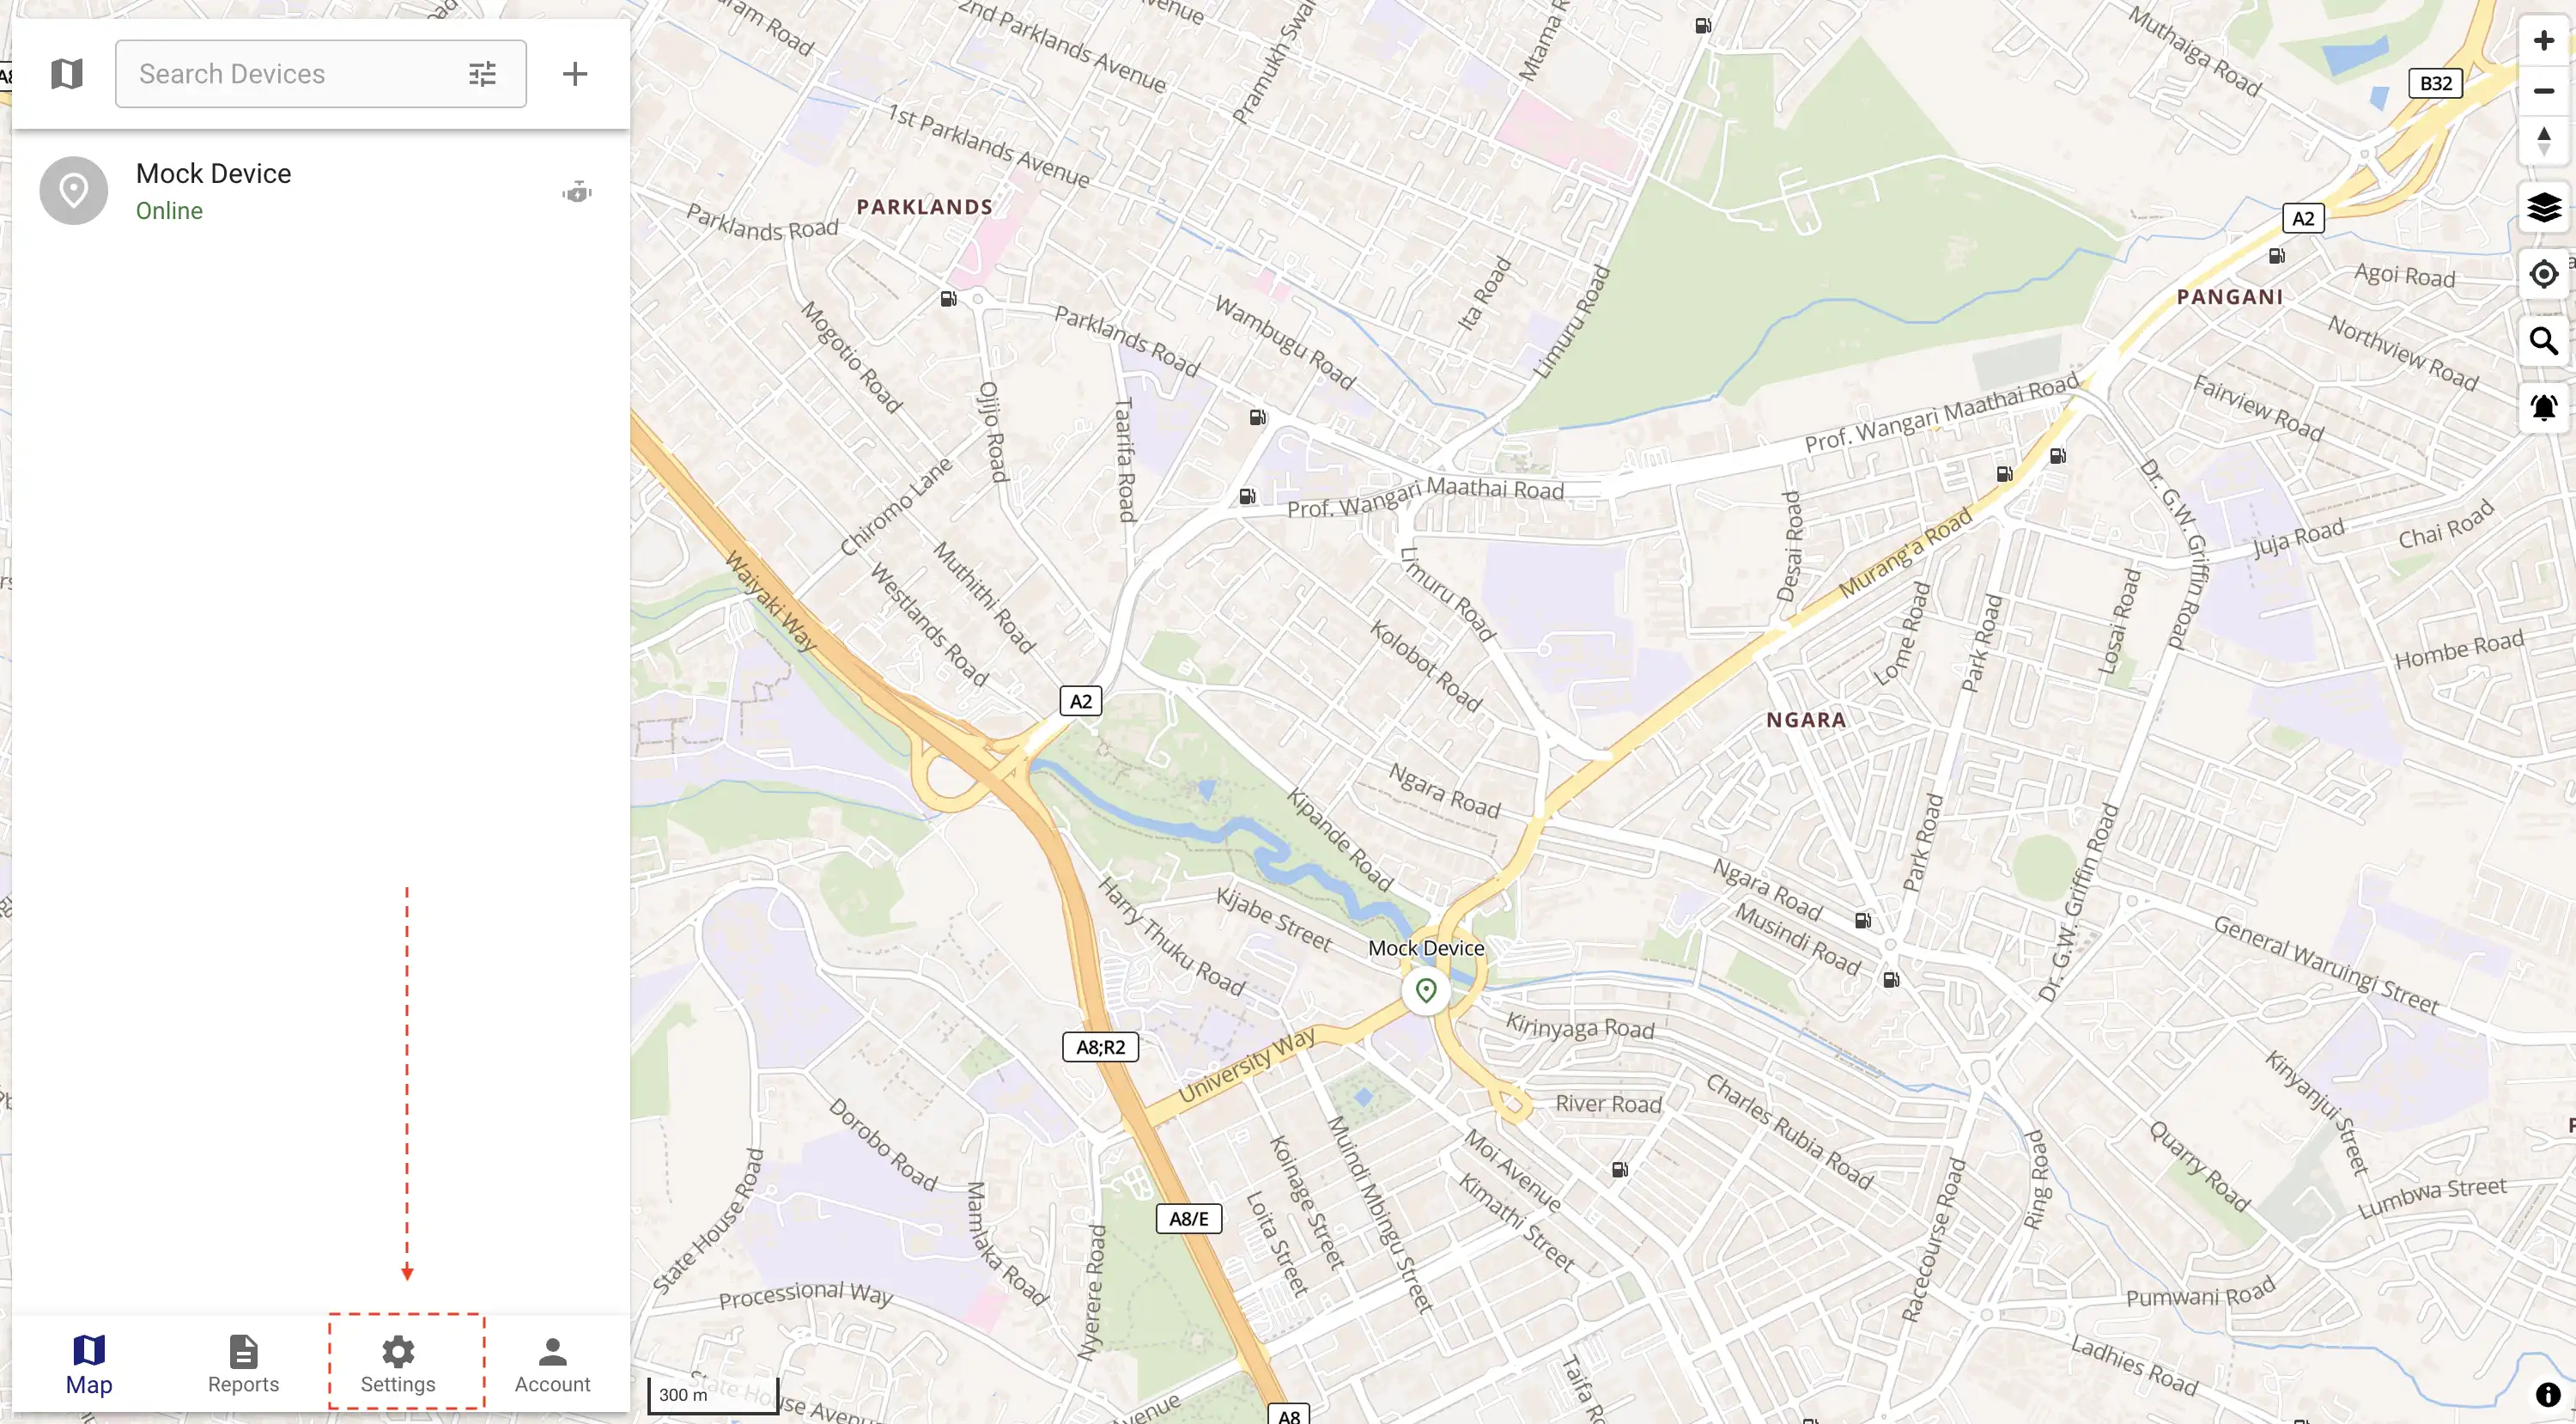Image resolution: width=2576 pixels, height=1424 pixels.
Task: Expand the map attribution info icon
Action: click(x=2548, y=1395)
